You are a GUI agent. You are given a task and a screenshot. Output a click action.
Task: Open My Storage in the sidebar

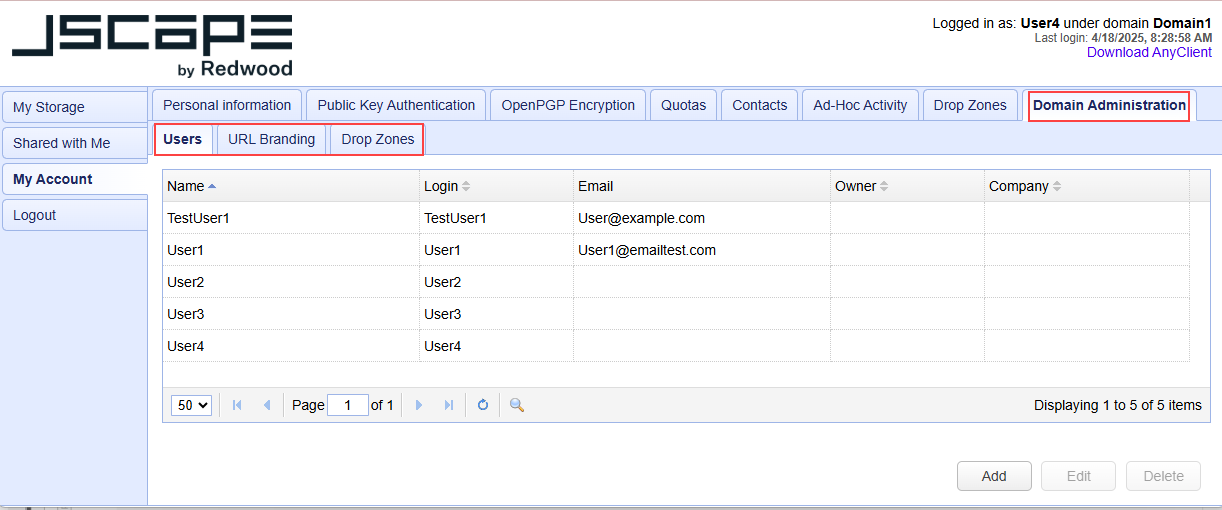click(49, 107)
